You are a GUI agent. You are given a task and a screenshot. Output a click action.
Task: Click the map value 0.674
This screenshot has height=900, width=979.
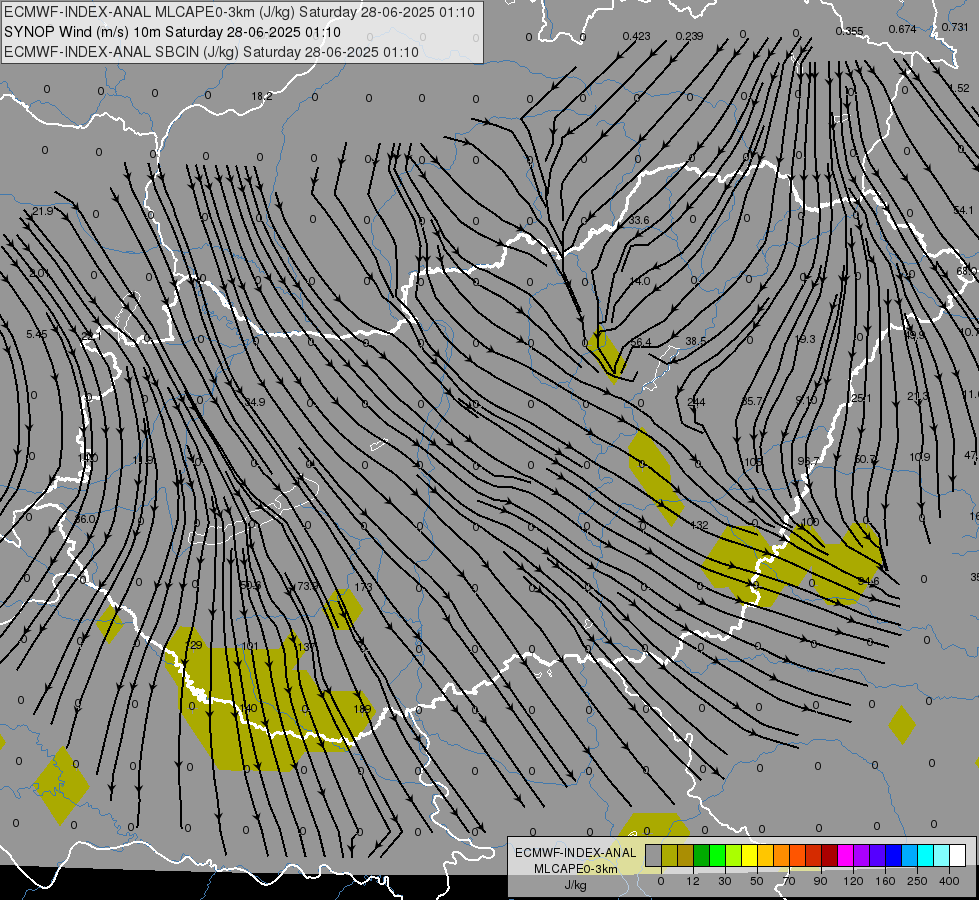coord(902,29)
